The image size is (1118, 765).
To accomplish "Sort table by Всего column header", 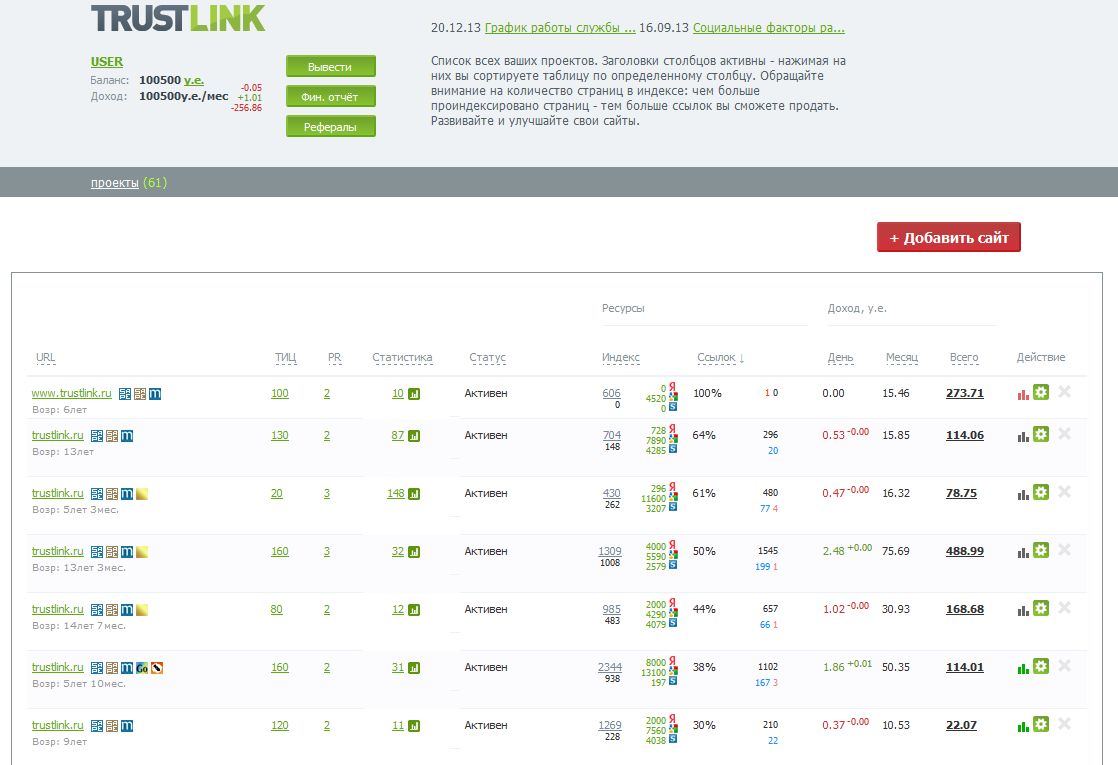I will (x=964, y=357).
